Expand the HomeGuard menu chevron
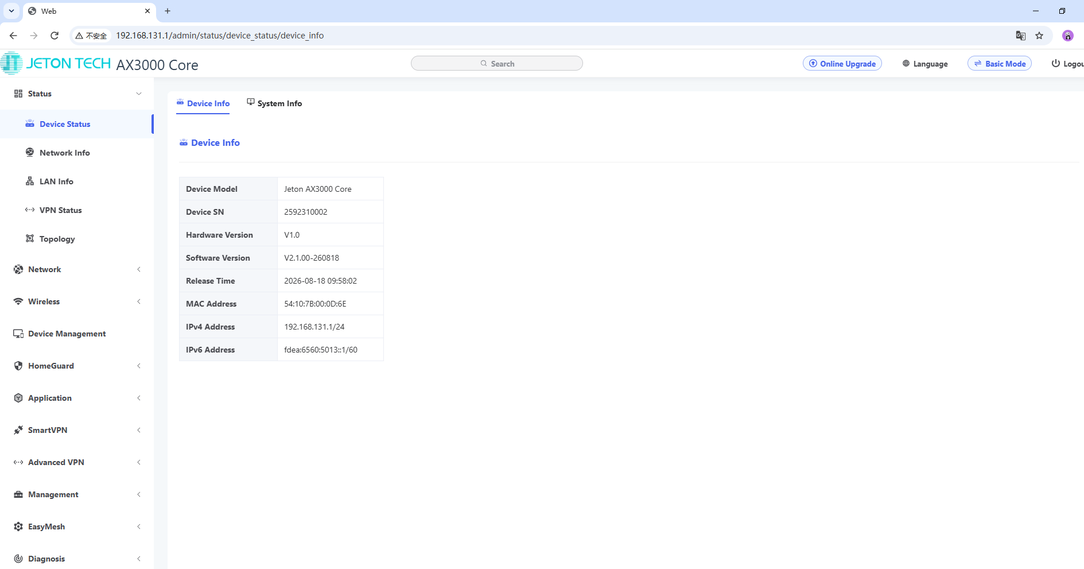 tap(138, 366)
